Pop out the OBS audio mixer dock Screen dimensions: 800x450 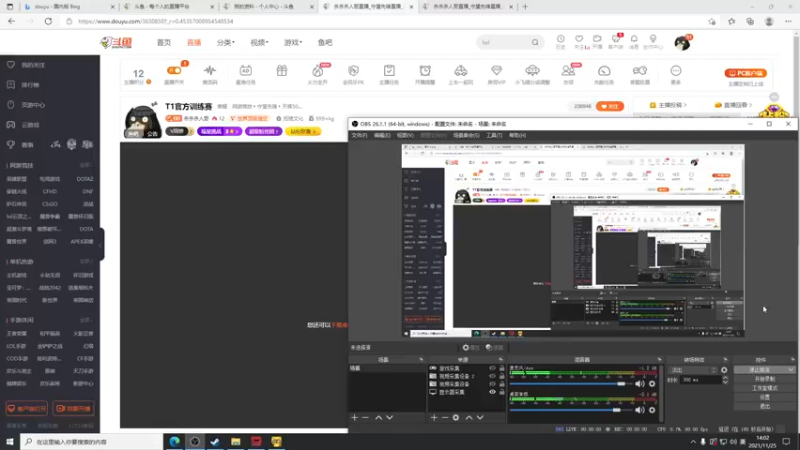click(x=659, y=360)
